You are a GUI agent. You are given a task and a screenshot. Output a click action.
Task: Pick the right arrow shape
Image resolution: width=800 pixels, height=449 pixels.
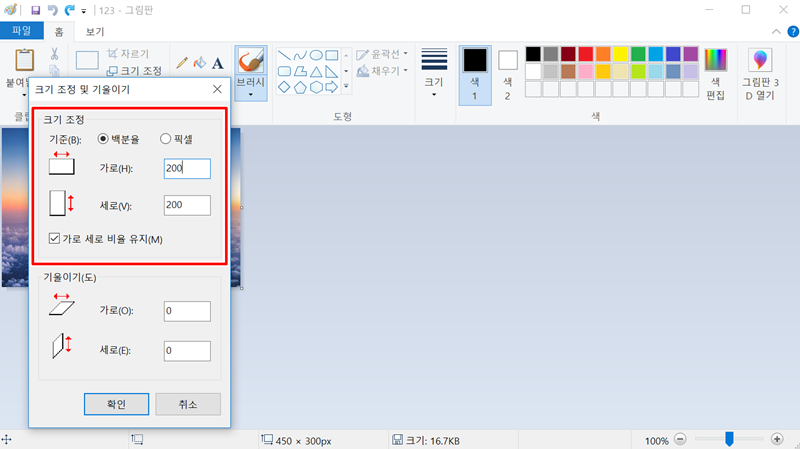[x=332, y=87]
